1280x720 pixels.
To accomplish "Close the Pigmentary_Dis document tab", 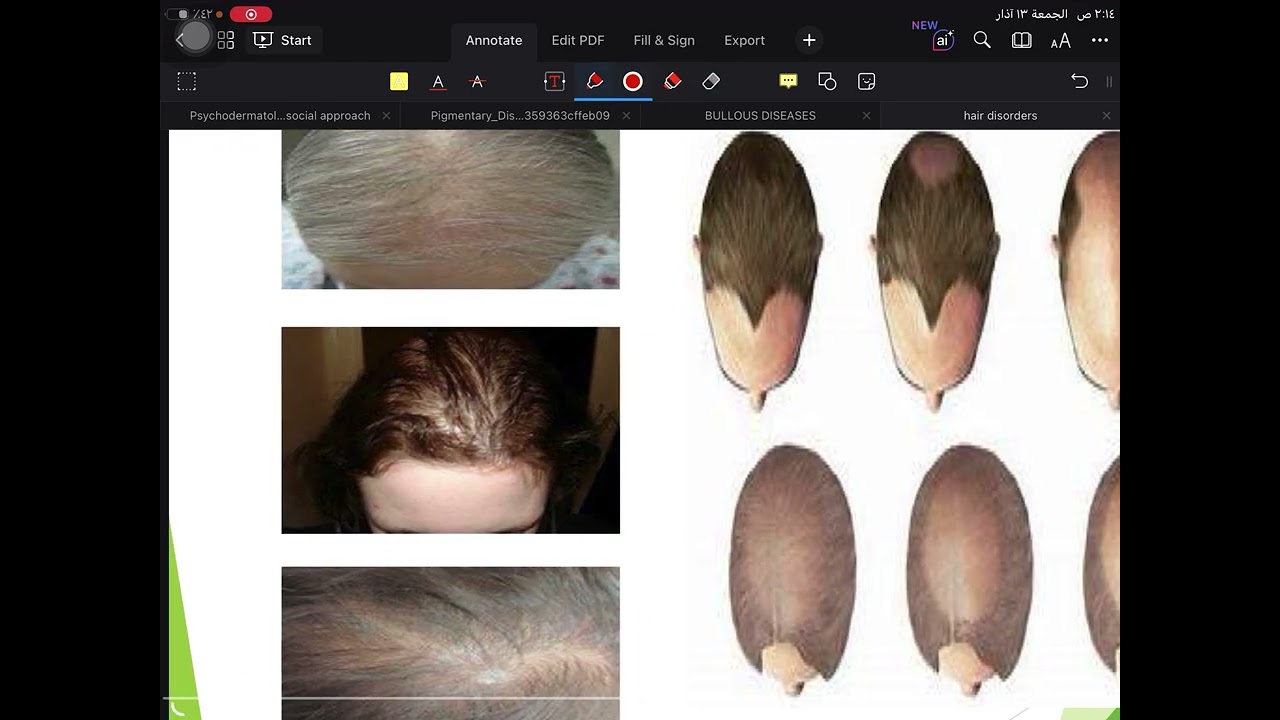I will point(626,116).
